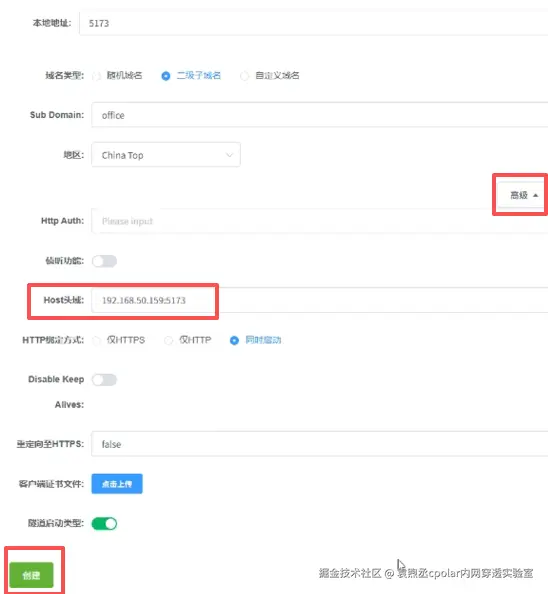Viewport: 548px width, 594px height.
Task: Click the Sub Domain field containing office
Action: coord(320,115)
